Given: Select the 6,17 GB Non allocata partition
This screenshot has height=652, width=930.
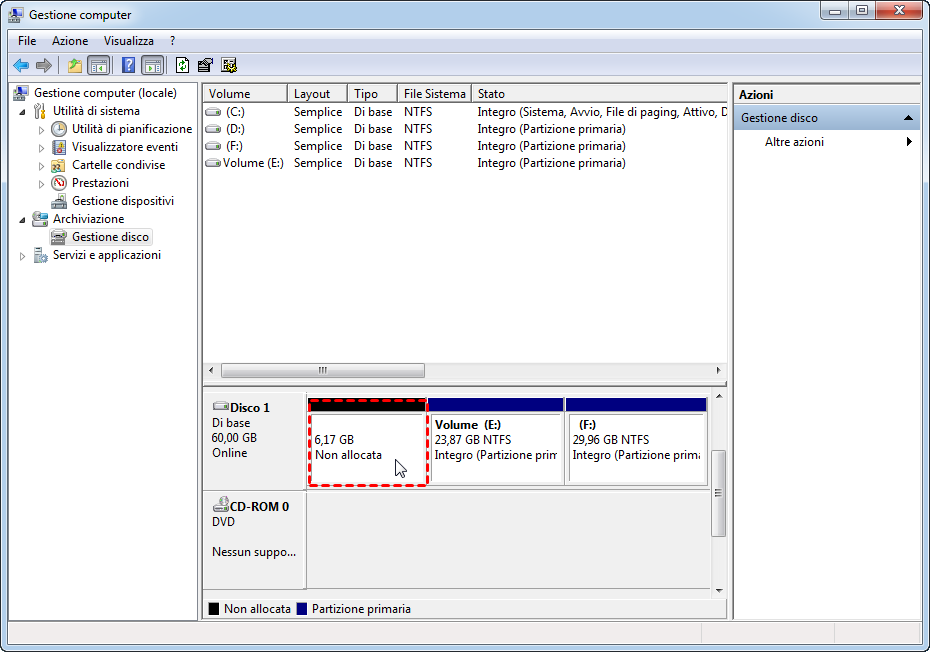Looking at the screenshot, I should pyautogui.click(x=367, y=442).
